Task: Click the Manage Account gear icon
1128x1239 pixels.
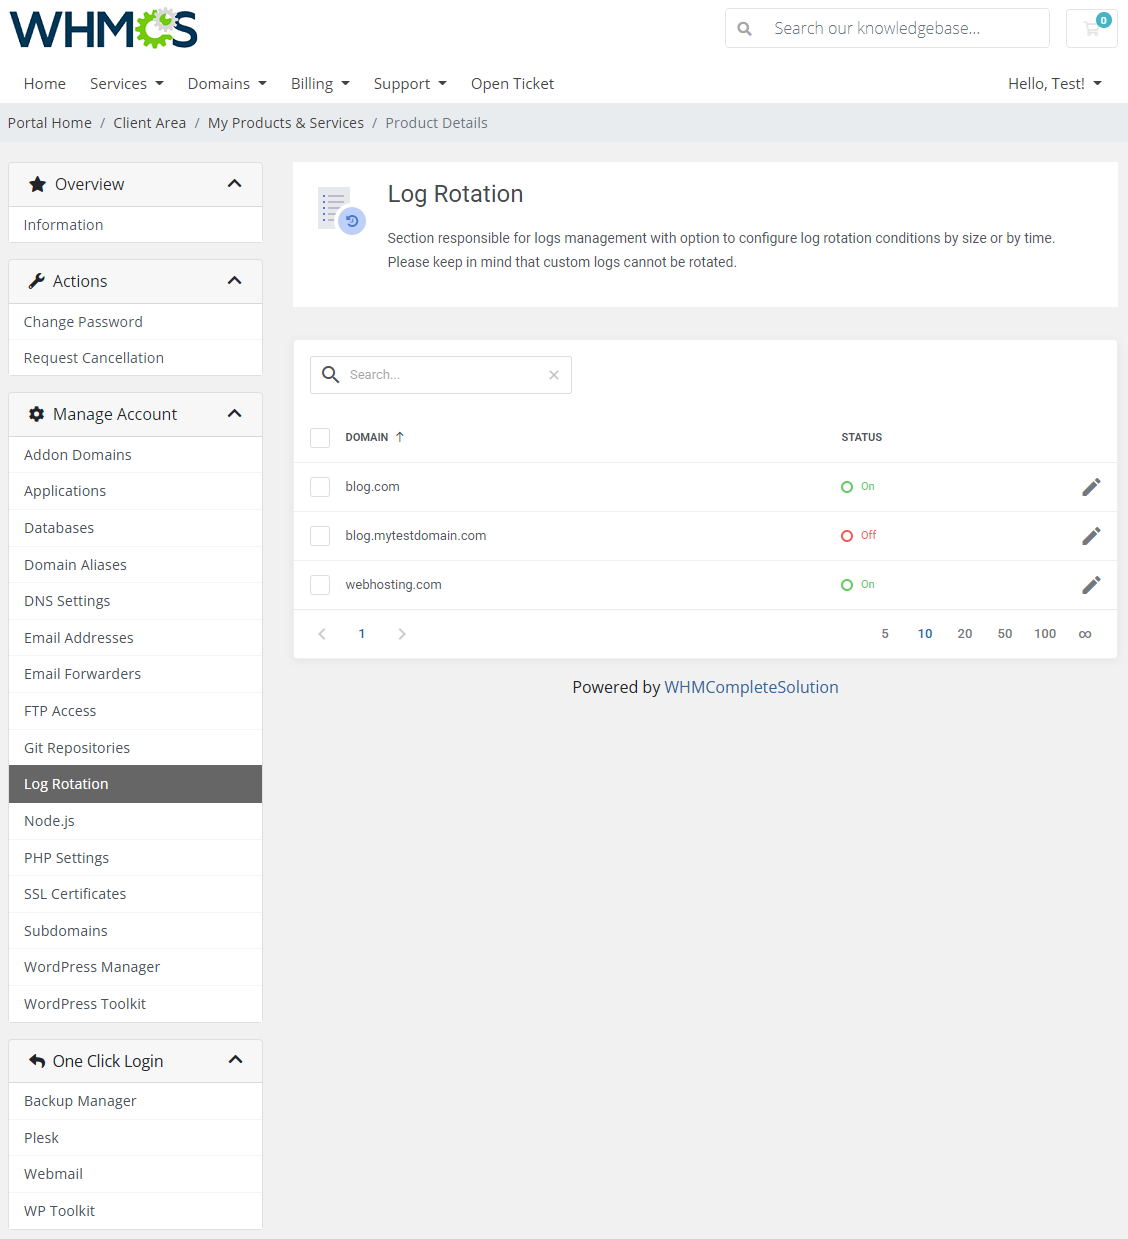Action: pyautogui.click(x=37, y=413)
